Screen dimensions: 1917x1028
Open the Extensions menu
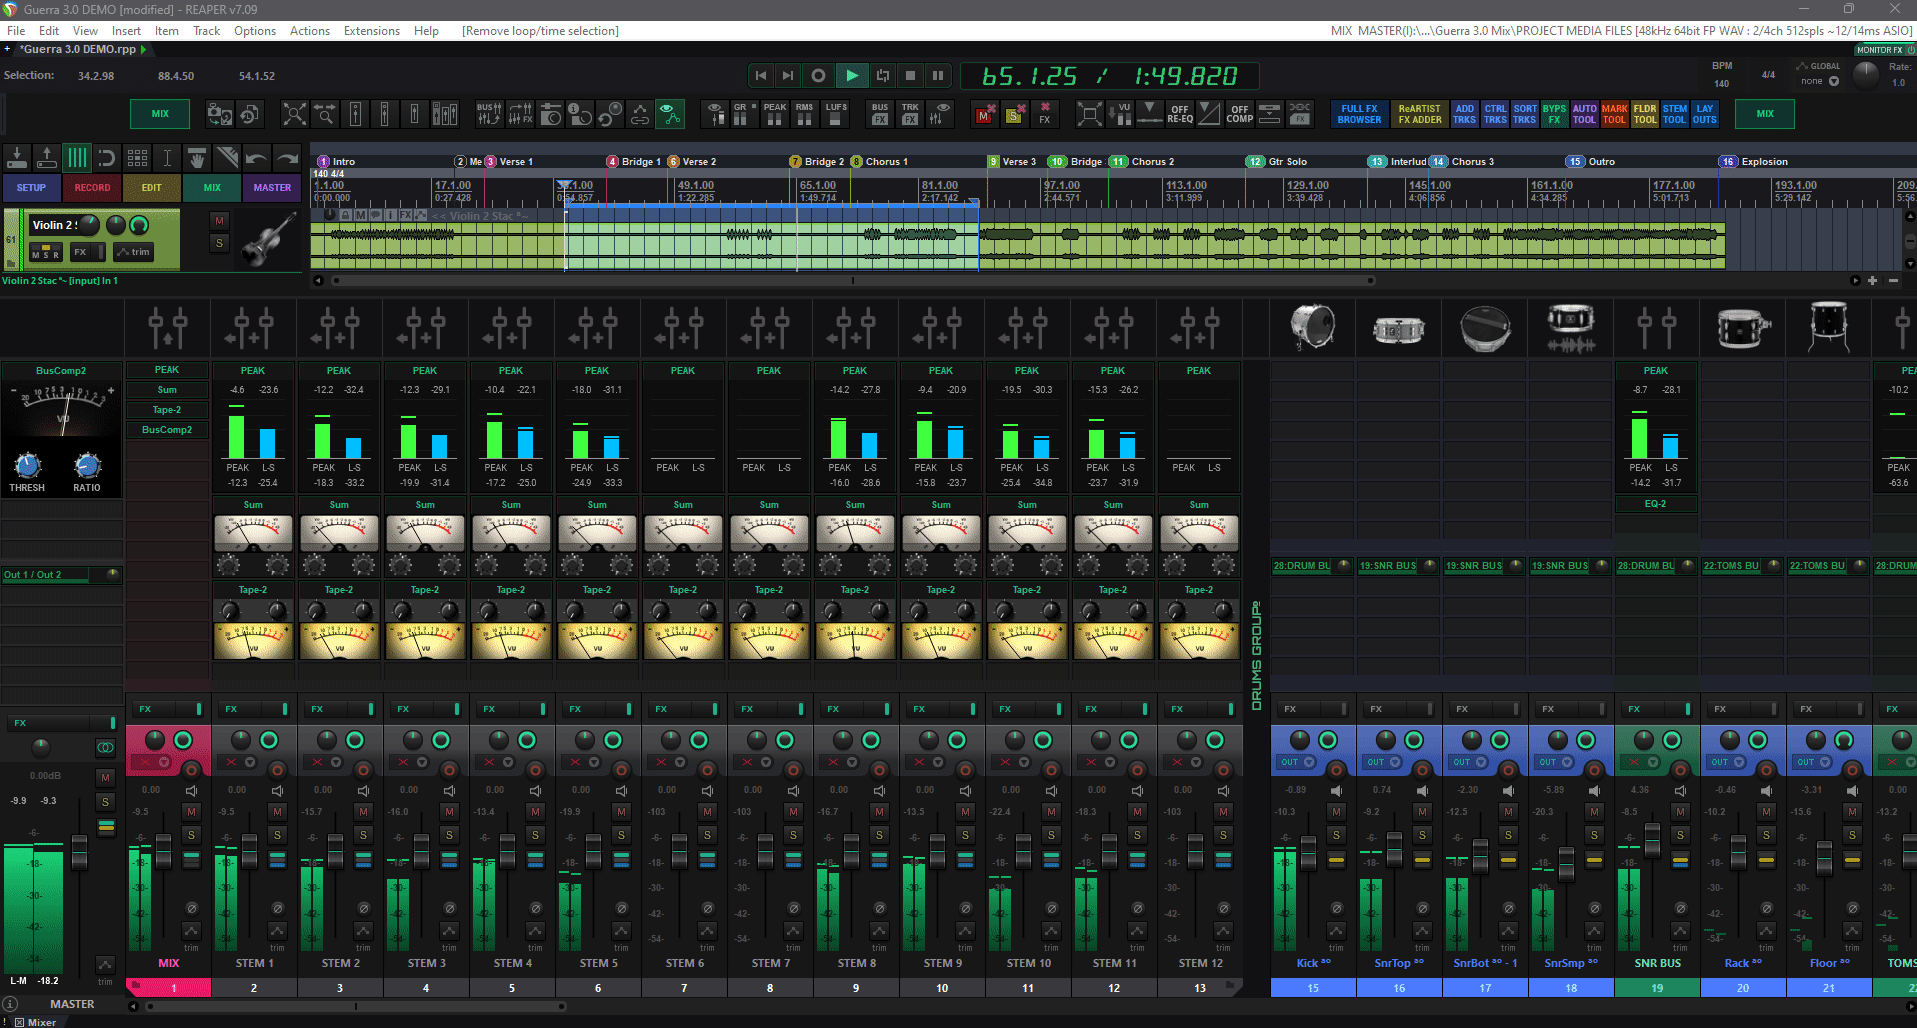coord(372,31)
